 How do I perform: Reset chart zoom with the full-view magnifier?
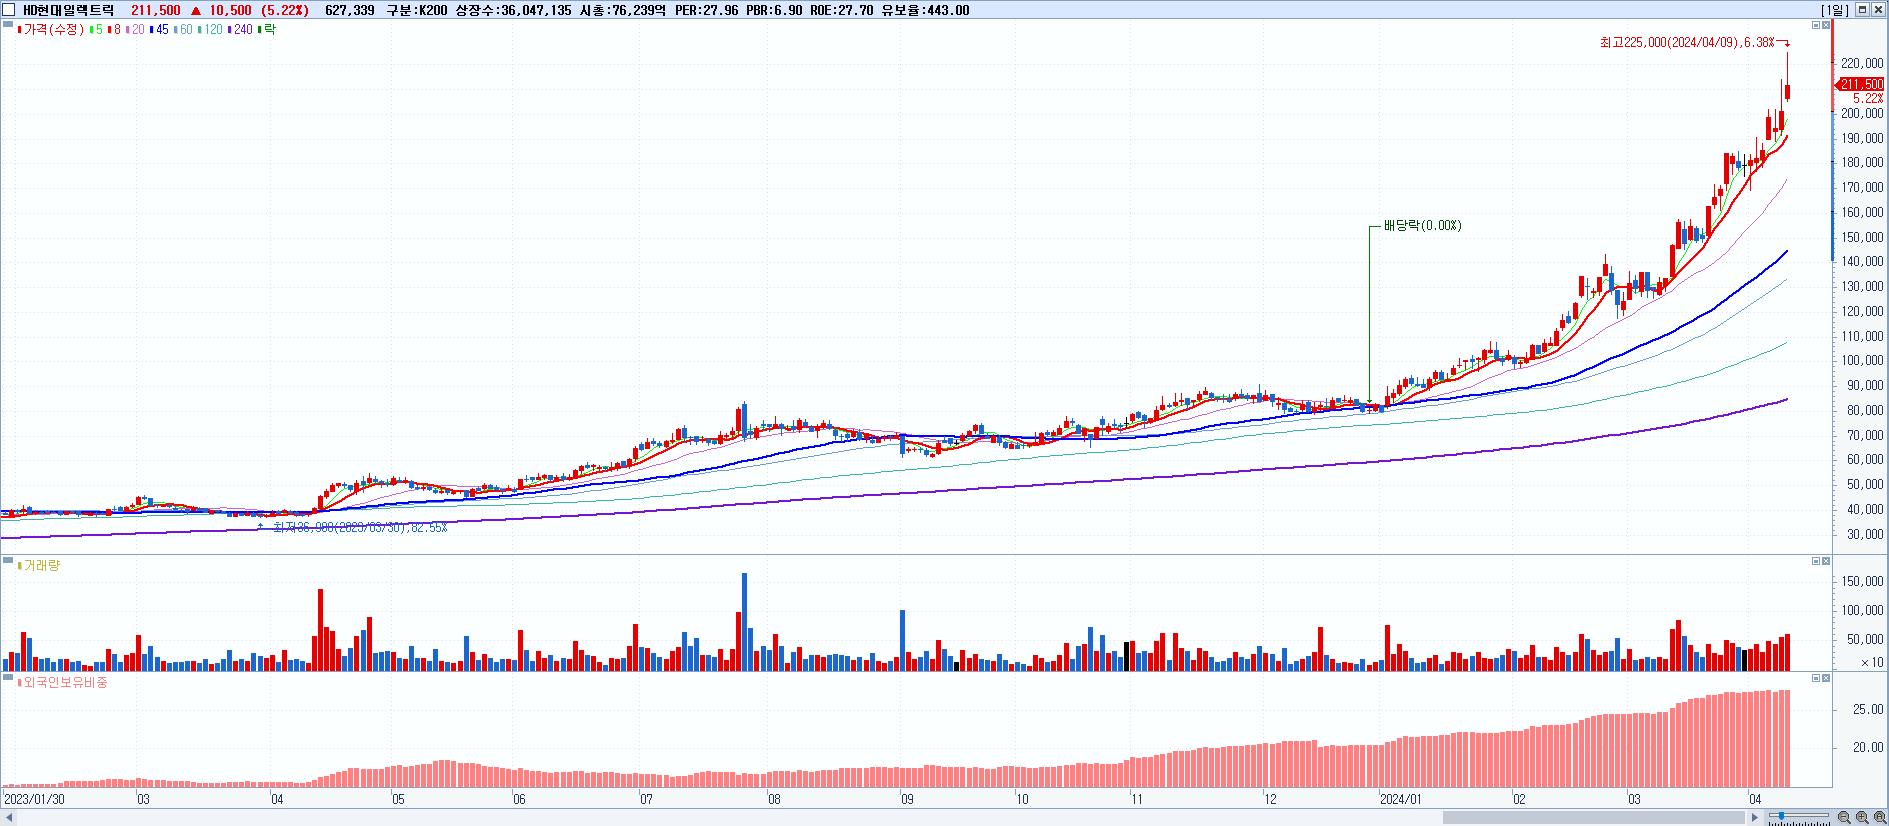coord(1879,818)
